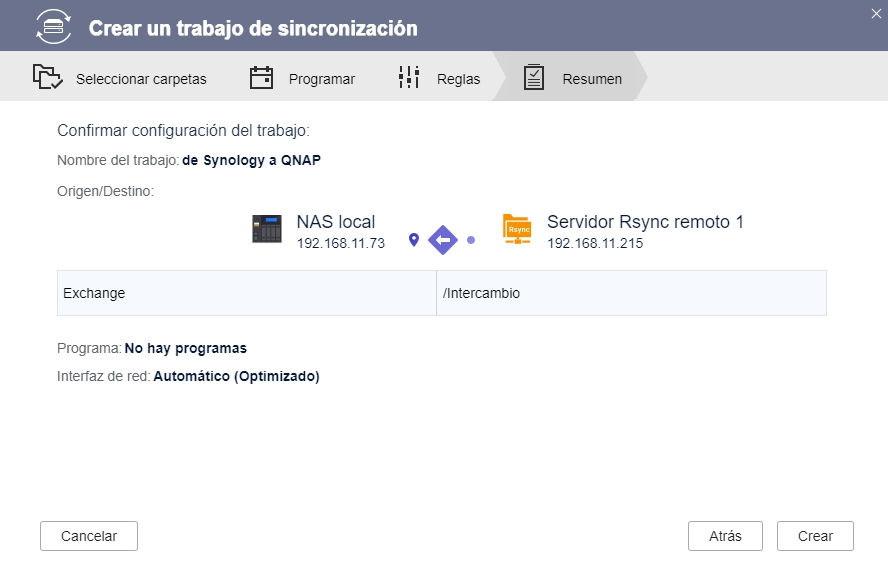Select the /Intercambio destination cell
Viewport: 888px width, 564px height.
tap(631, 293)
